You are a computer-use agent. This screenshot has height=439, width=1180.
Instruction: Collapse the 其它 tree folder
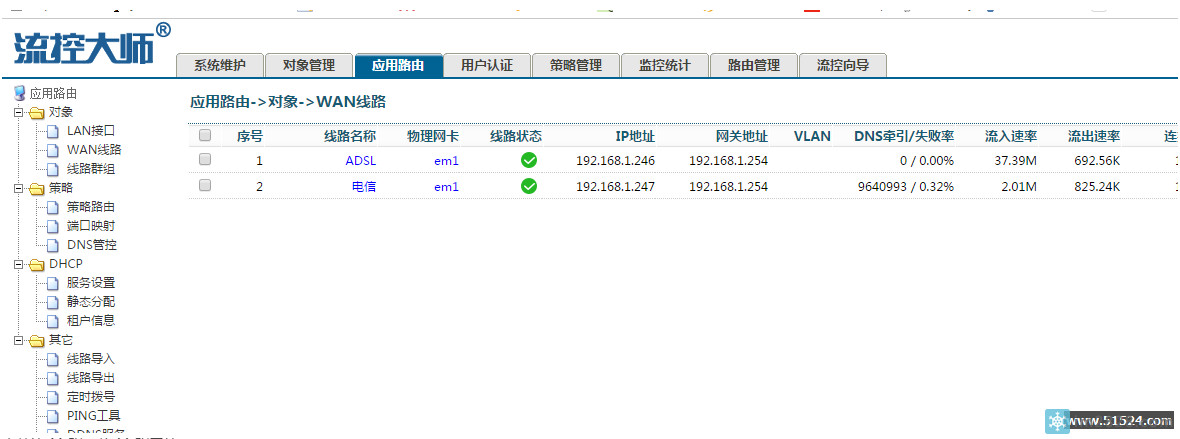point(19,340)
